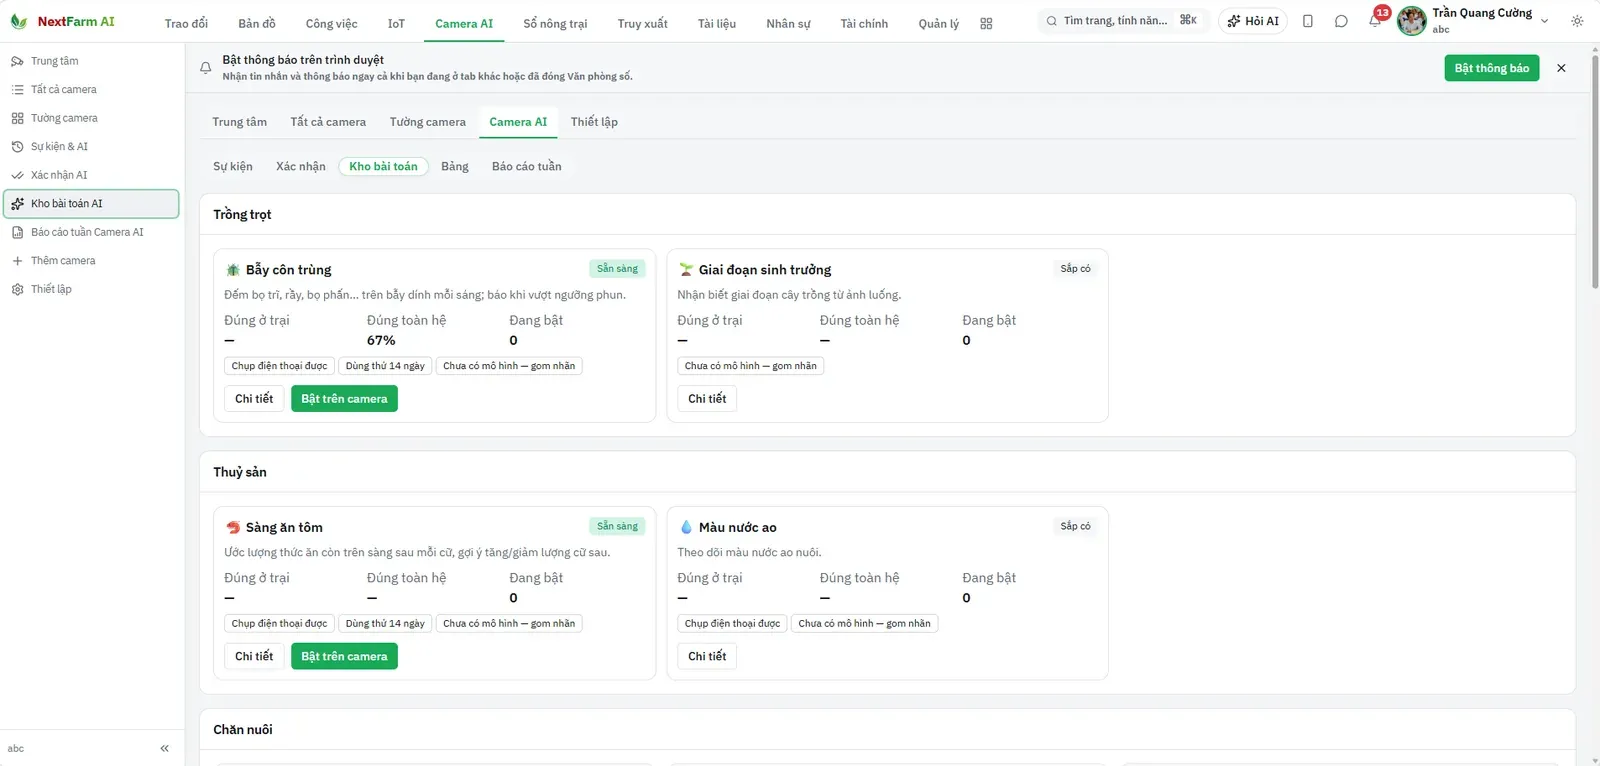Open Tất cả camera in the sidebar
The image size is (1600, 766).
click(x=92, y=90)
